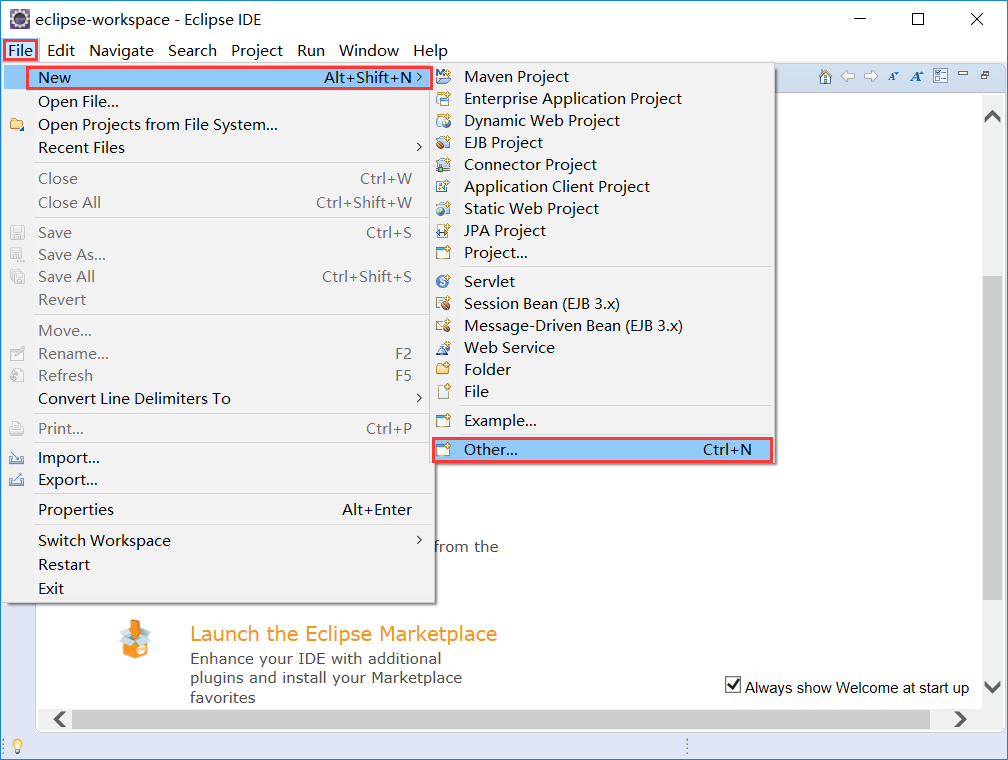Click the horizontal scroll right arrow
The width and height of the screenshot is (1008, 760).
960,719
